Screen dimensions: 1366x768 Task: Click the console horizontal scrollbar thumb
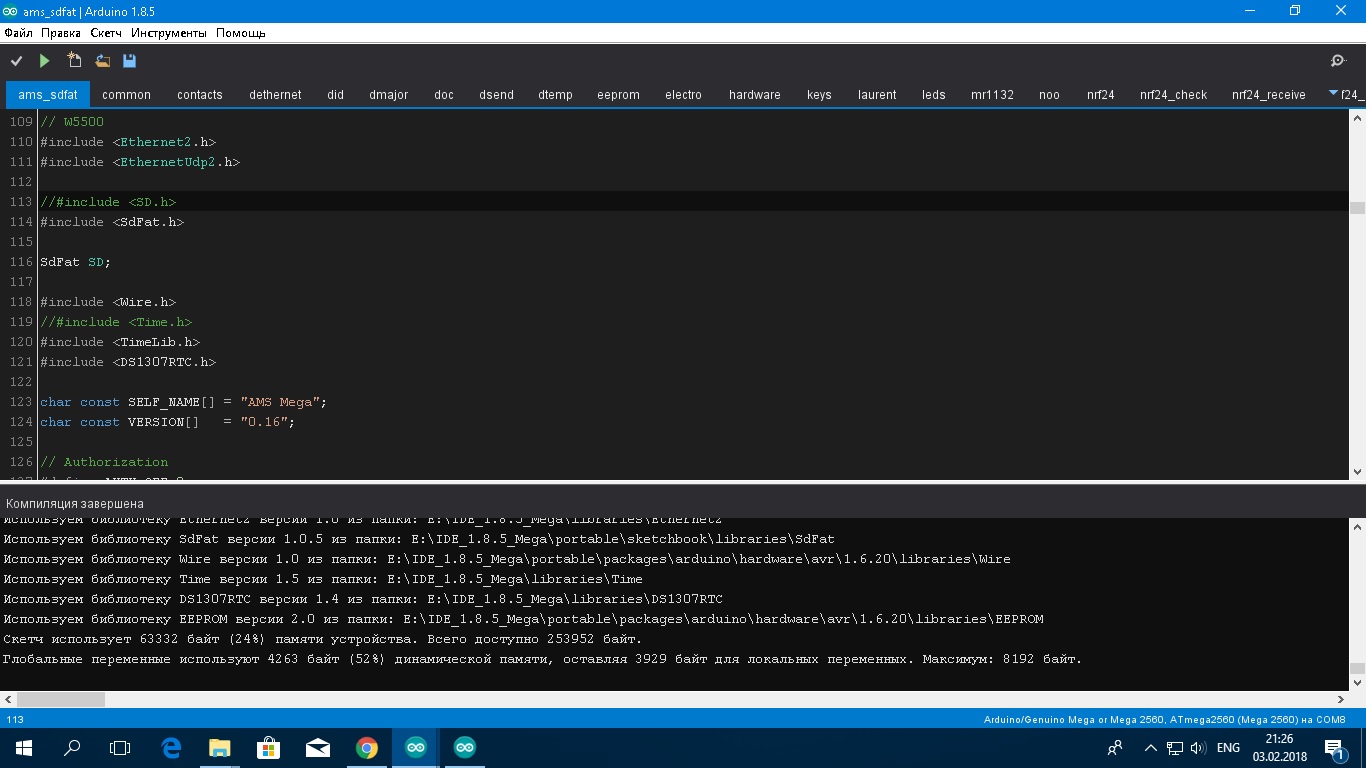[x=60, y=699]
